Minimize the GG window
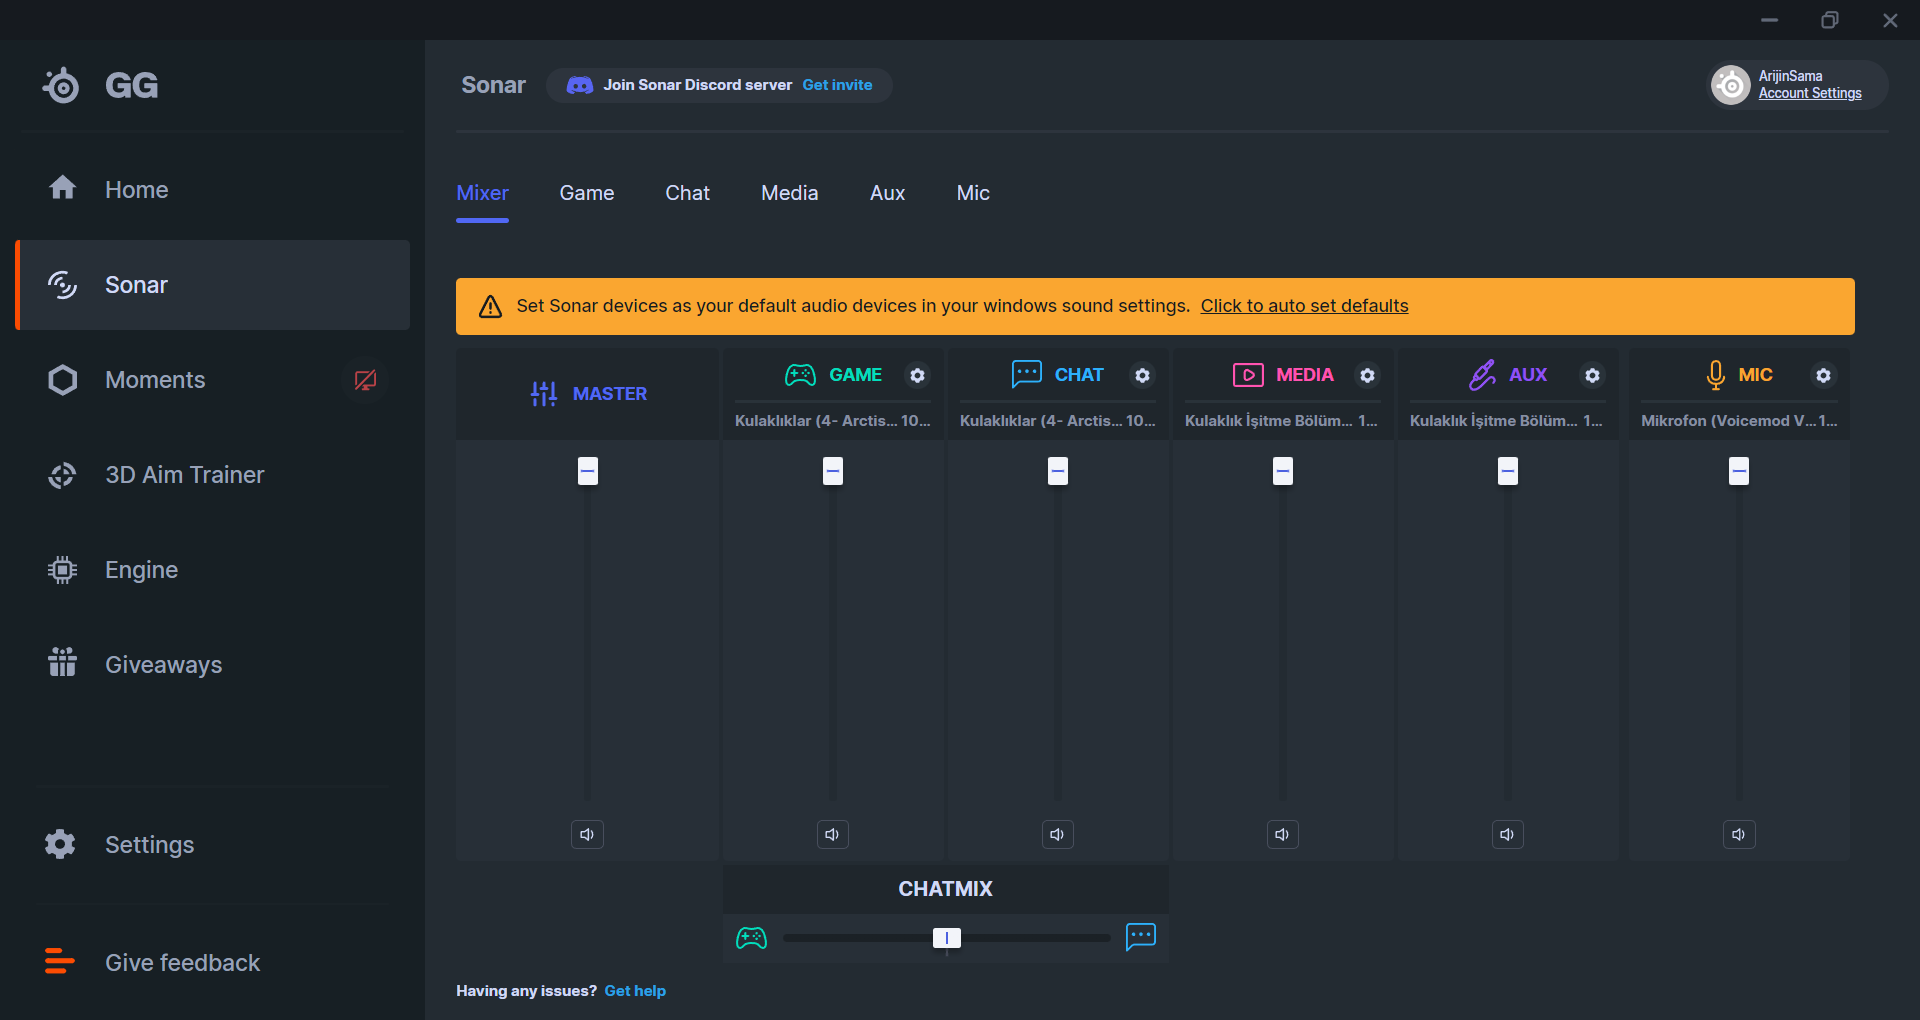Viewport: 1920px width, 1020px height. click(x=1770, y=20)
